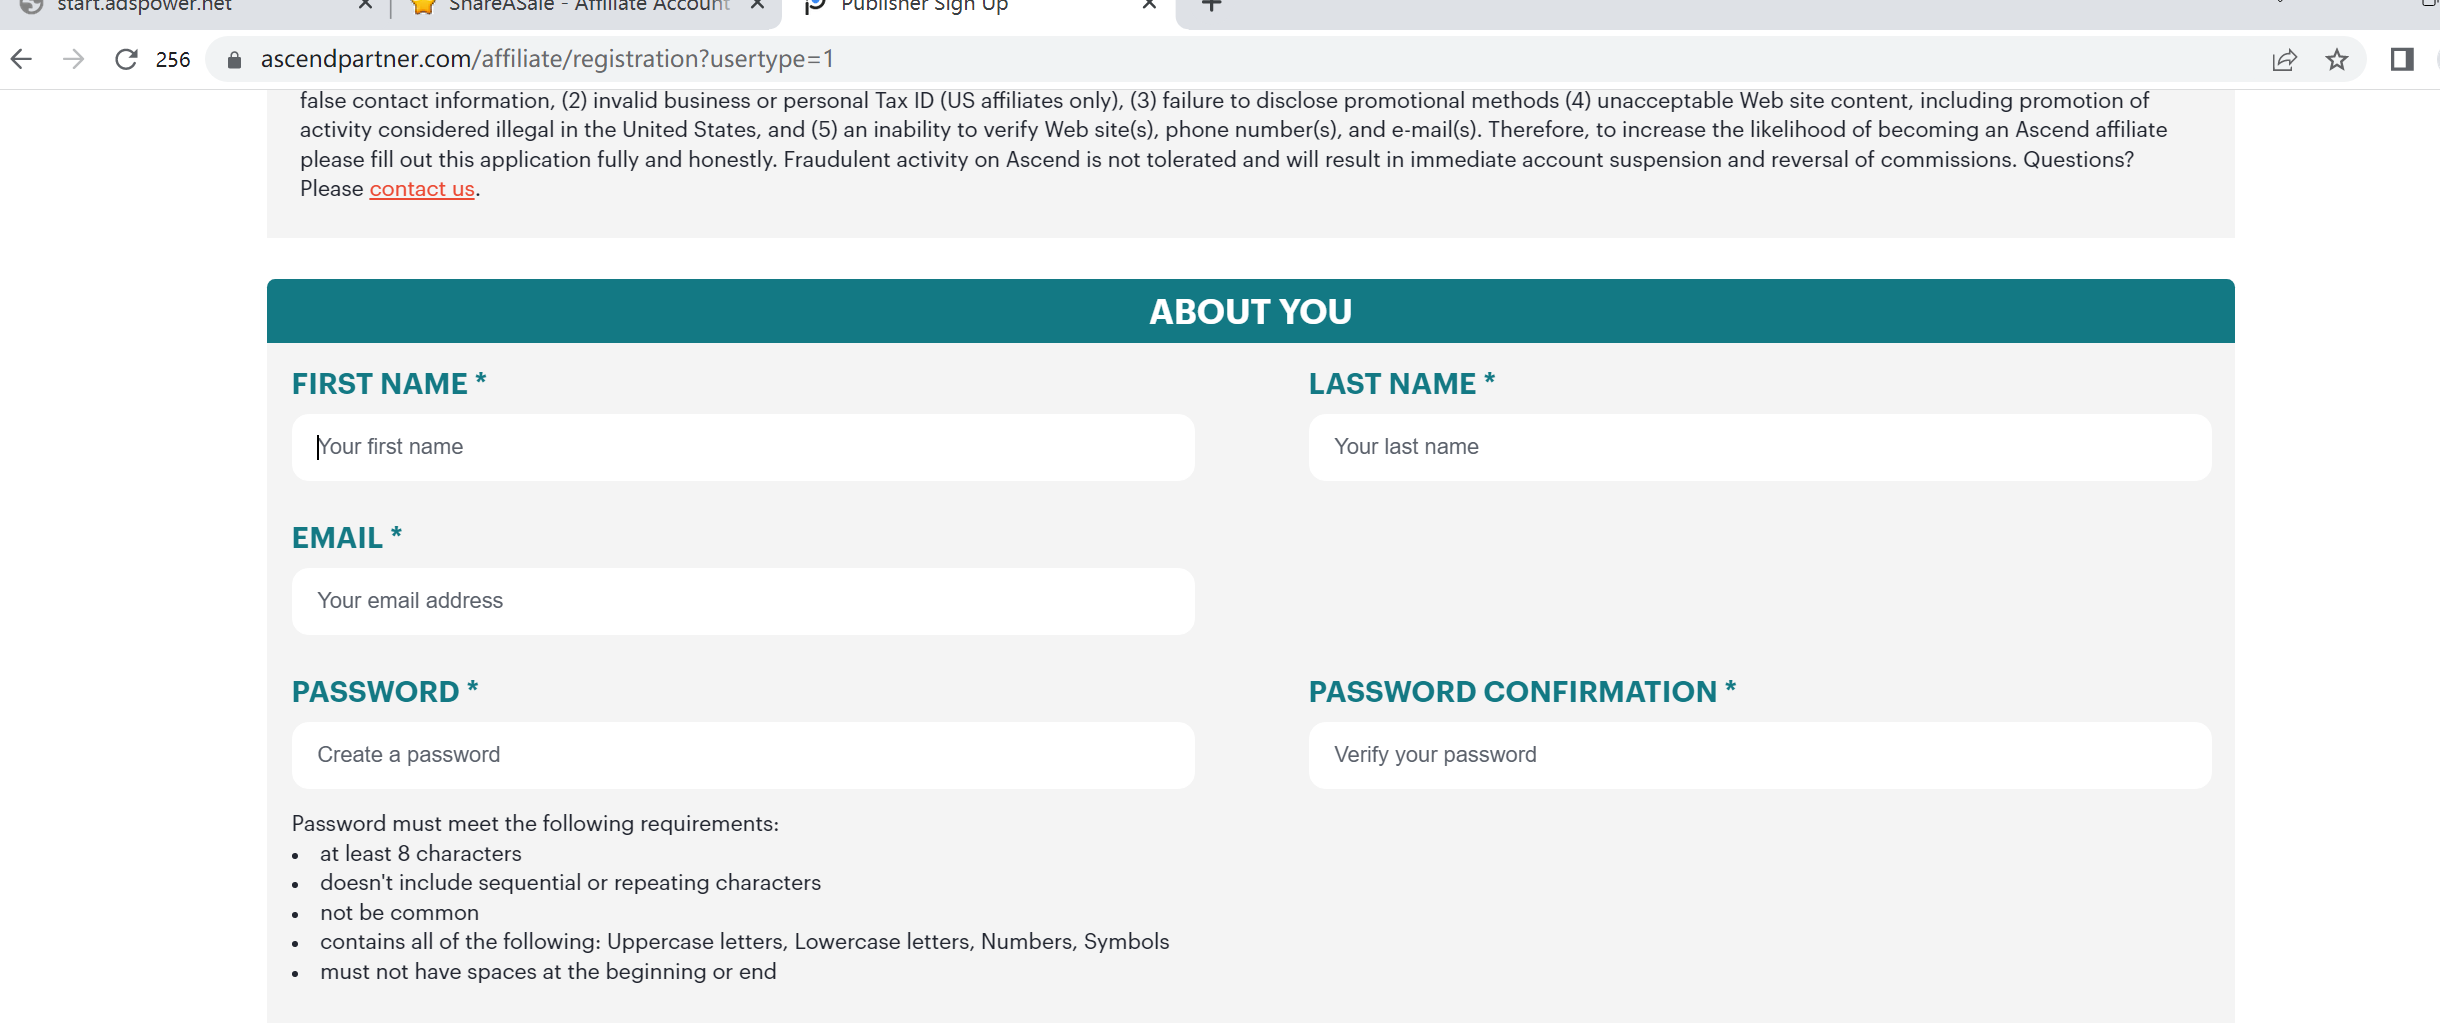Image resolution: width=2440 pixels, height=1023 pixels.
Task: View site info via lock icon
Action: pos(234,60)
